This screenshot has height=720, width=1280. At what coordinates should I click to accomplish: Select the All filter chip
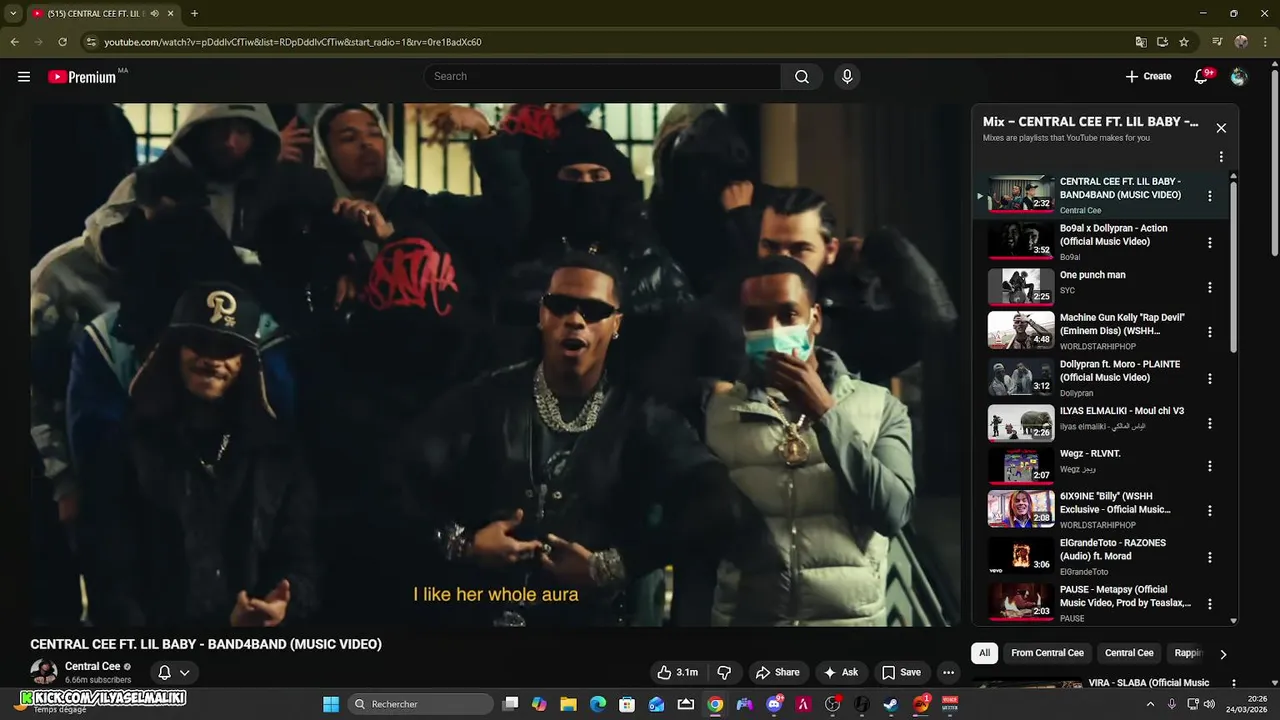[x=985, y=653]
